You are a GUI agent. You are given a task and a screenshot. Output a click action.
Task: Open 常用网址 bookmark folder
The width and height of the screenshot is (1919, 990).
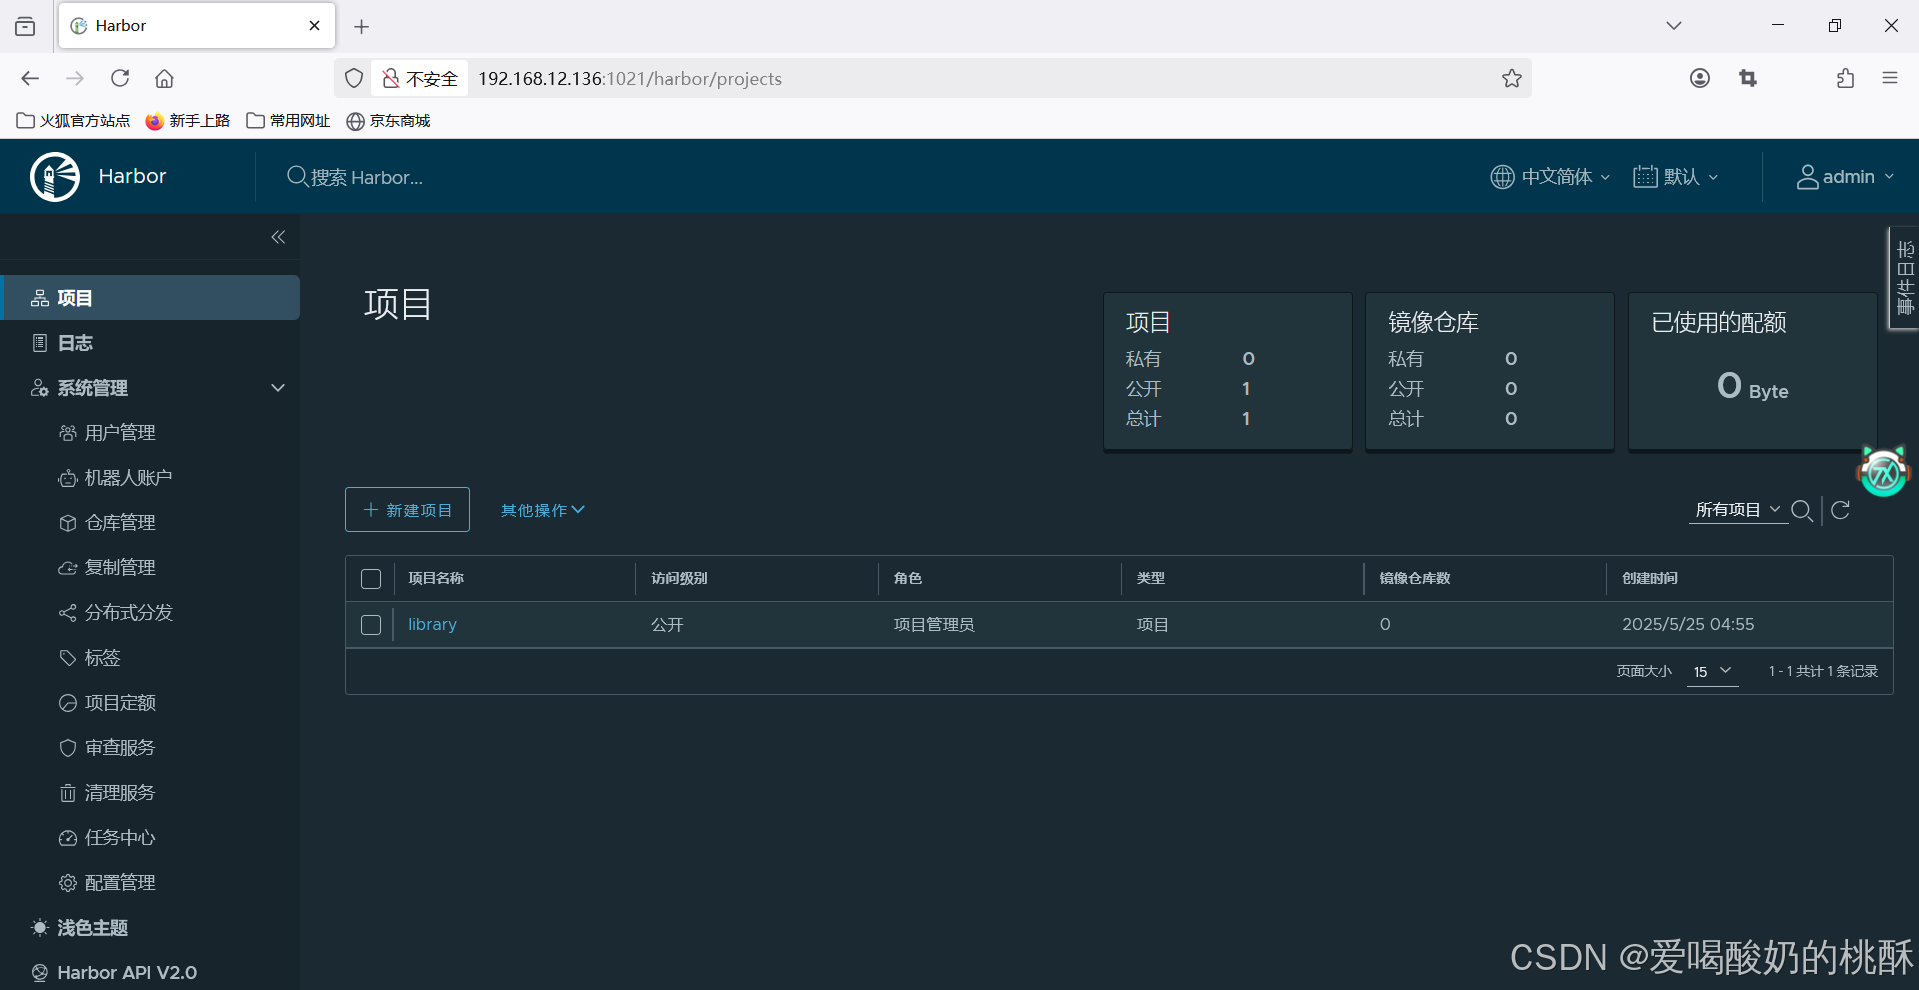[x=288, y=121]
